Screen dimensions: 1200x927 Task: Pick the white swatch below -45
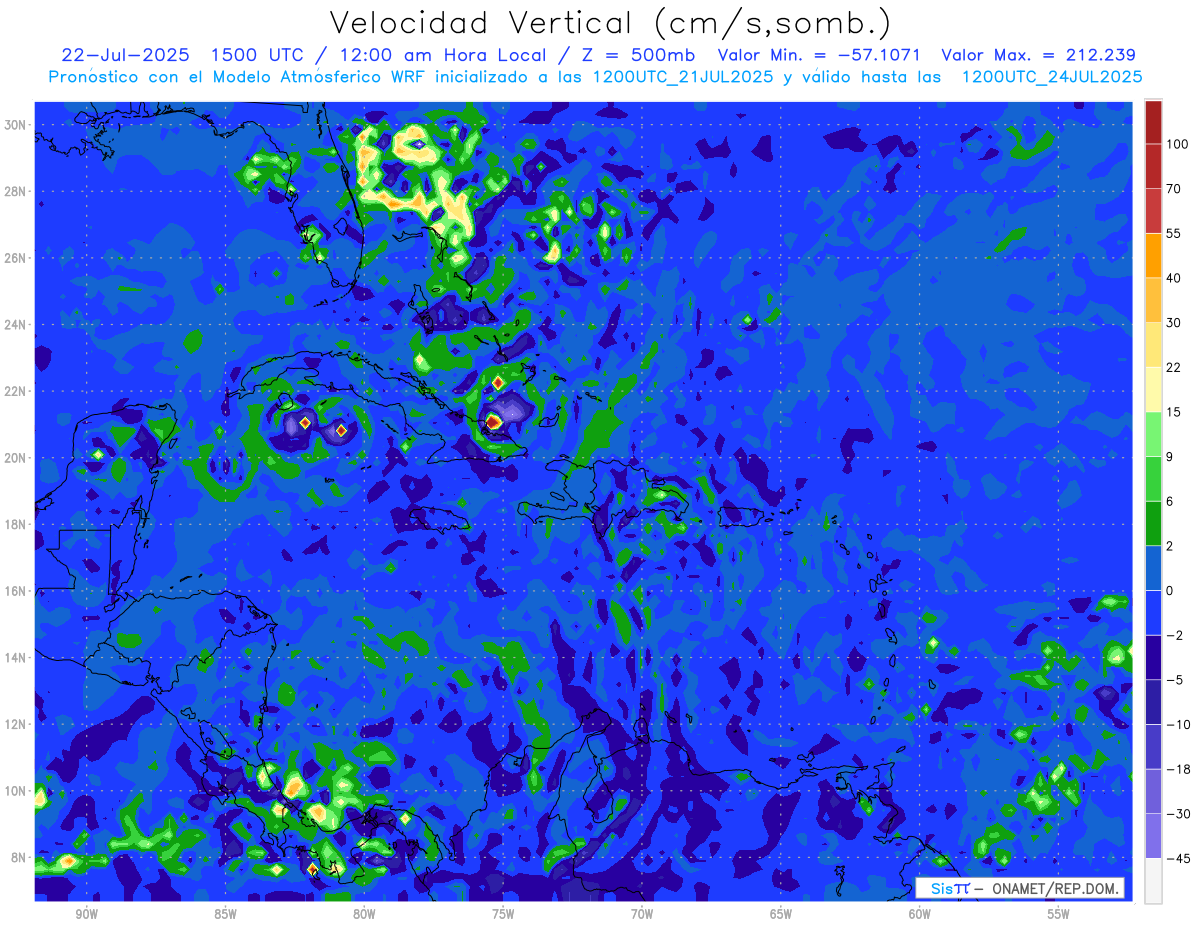click(x=1153, y=881)
